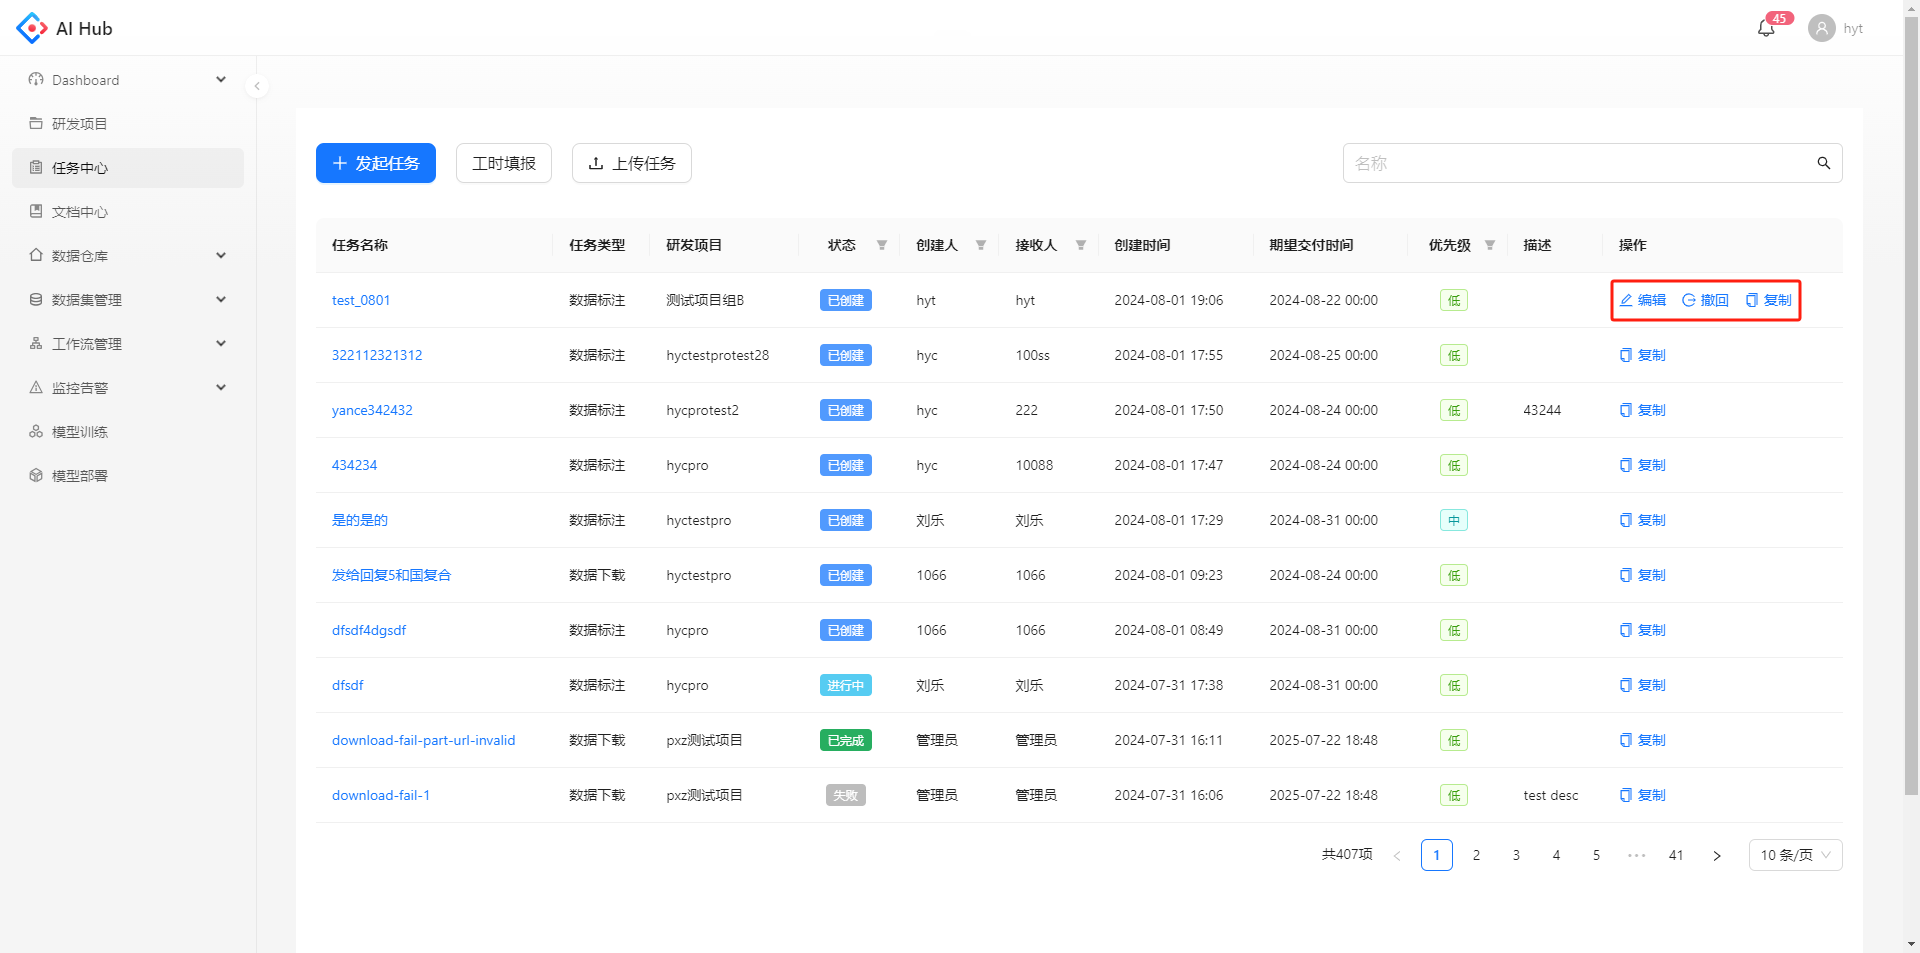This screenshot has width=1920, height=953.
Task: Click the AI Hub logo icon
Action: coord(32,28)
